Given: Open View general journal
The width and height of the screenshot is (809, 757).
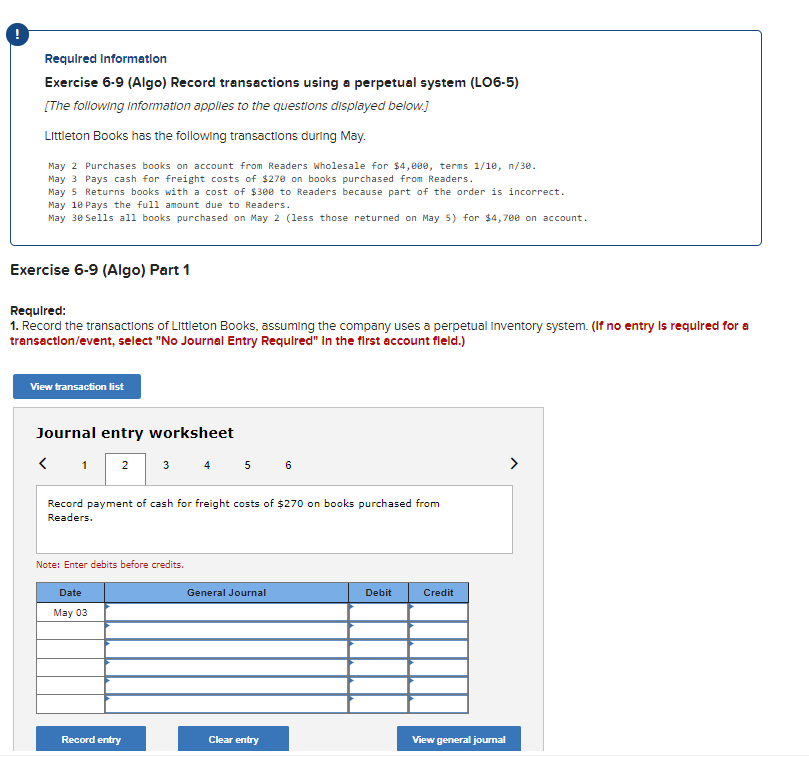Looking at the screenshot, I should click(x=459, y=739).
